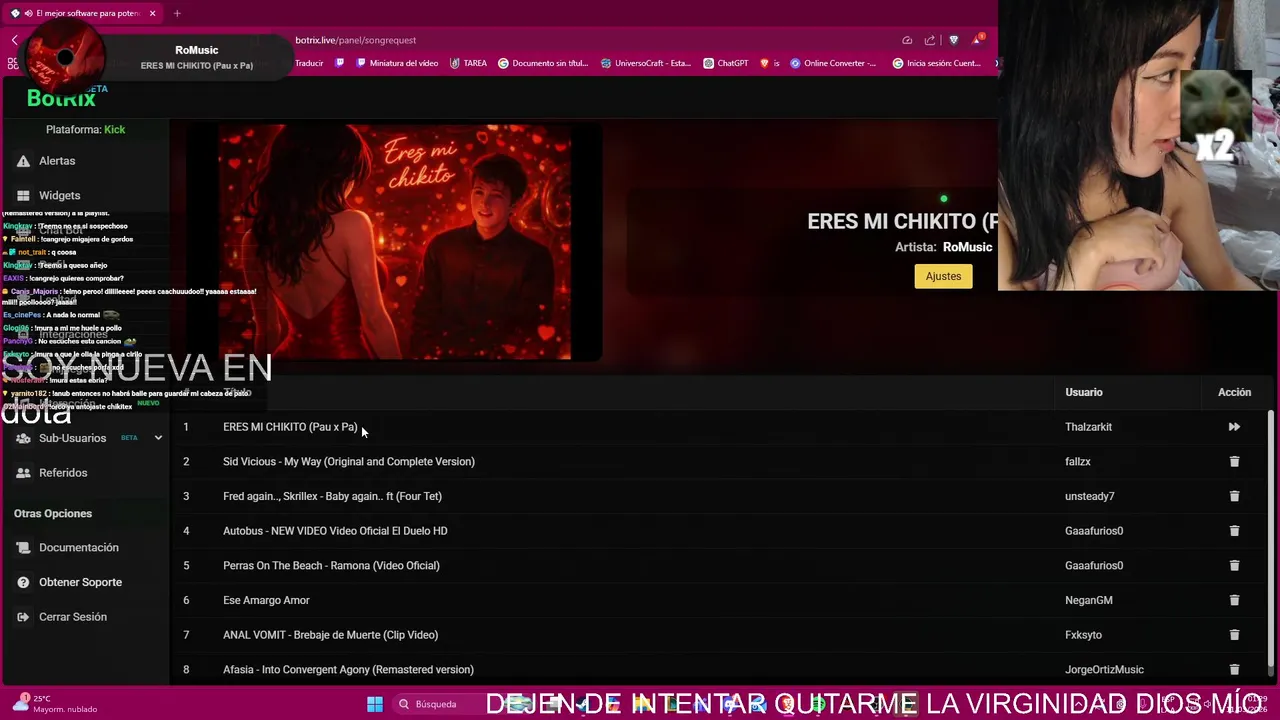Open the Documentación page

tap(78, 548)
